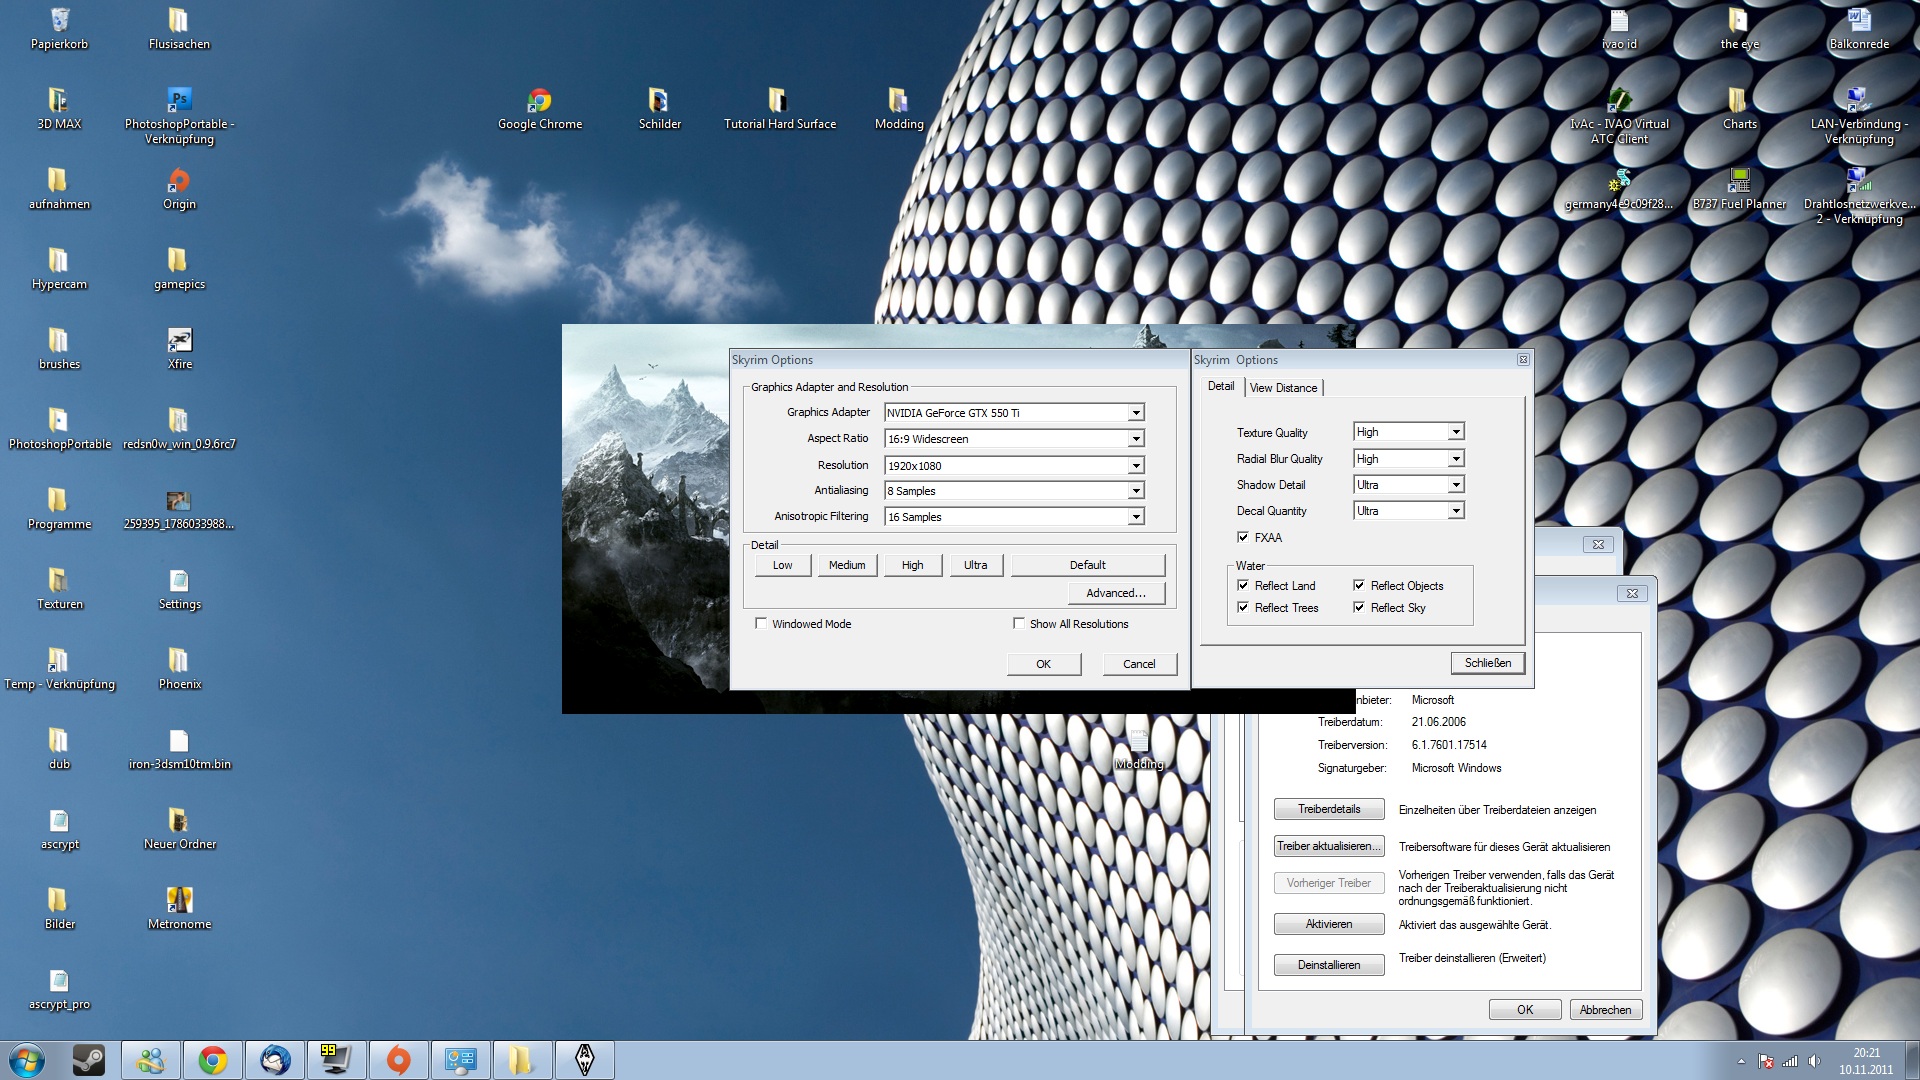Click the Steam icon in the taskbar
Viewport: 1920px width, 1080px height.
pos(89,1060)
